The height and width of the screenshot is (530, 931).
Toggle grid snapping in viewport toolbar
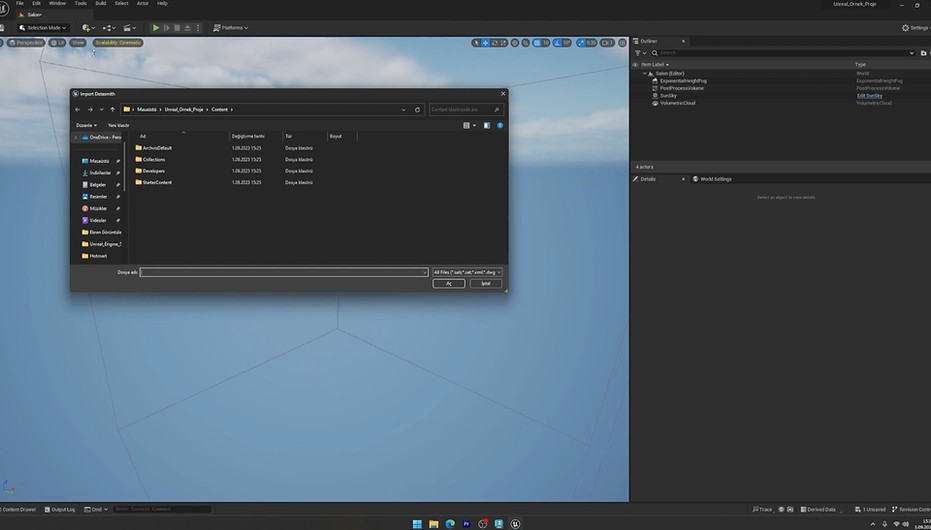[537, 43]
